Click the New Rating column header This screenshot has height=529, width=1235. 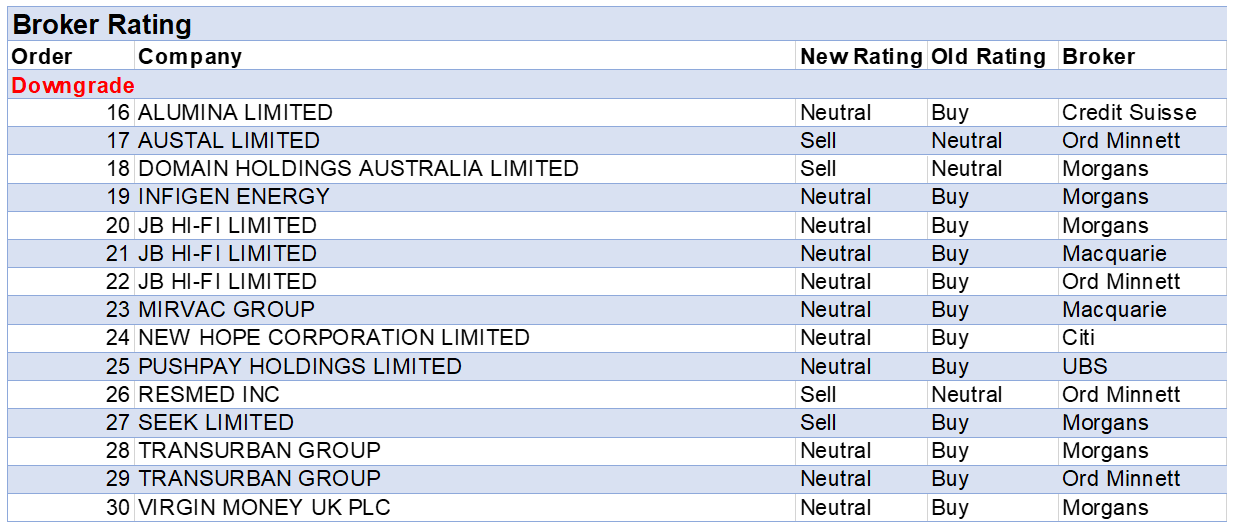point(861,57)
